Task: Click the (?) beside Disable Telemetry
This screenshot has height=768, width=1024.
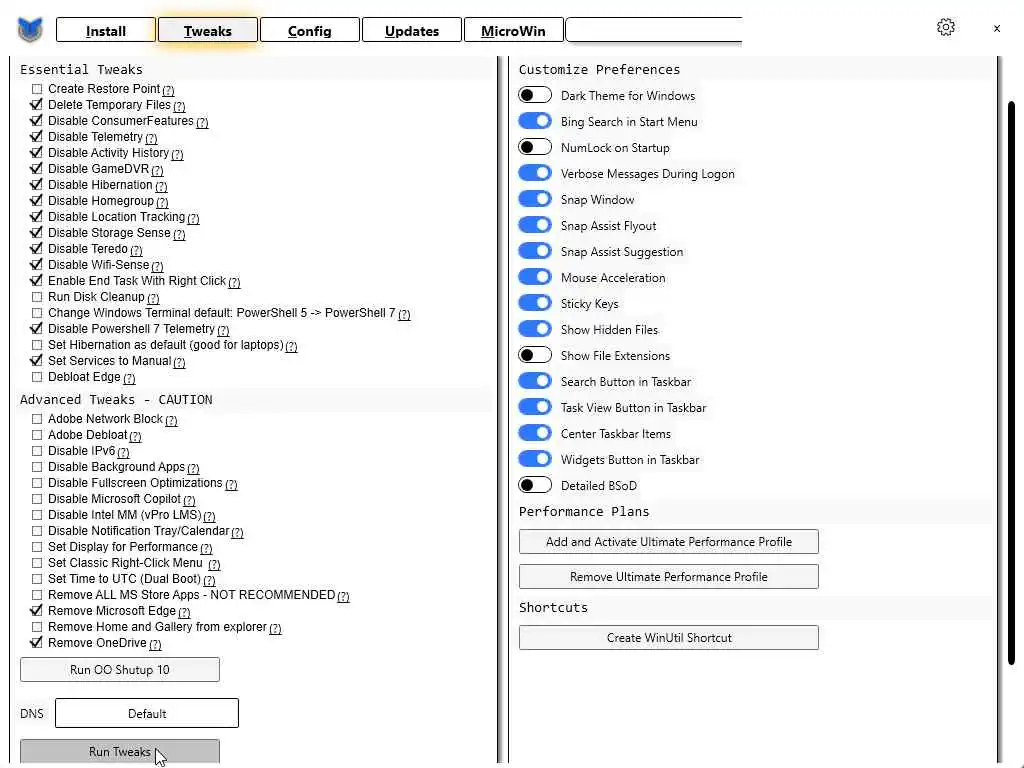Action: click(x=152, y=138)
